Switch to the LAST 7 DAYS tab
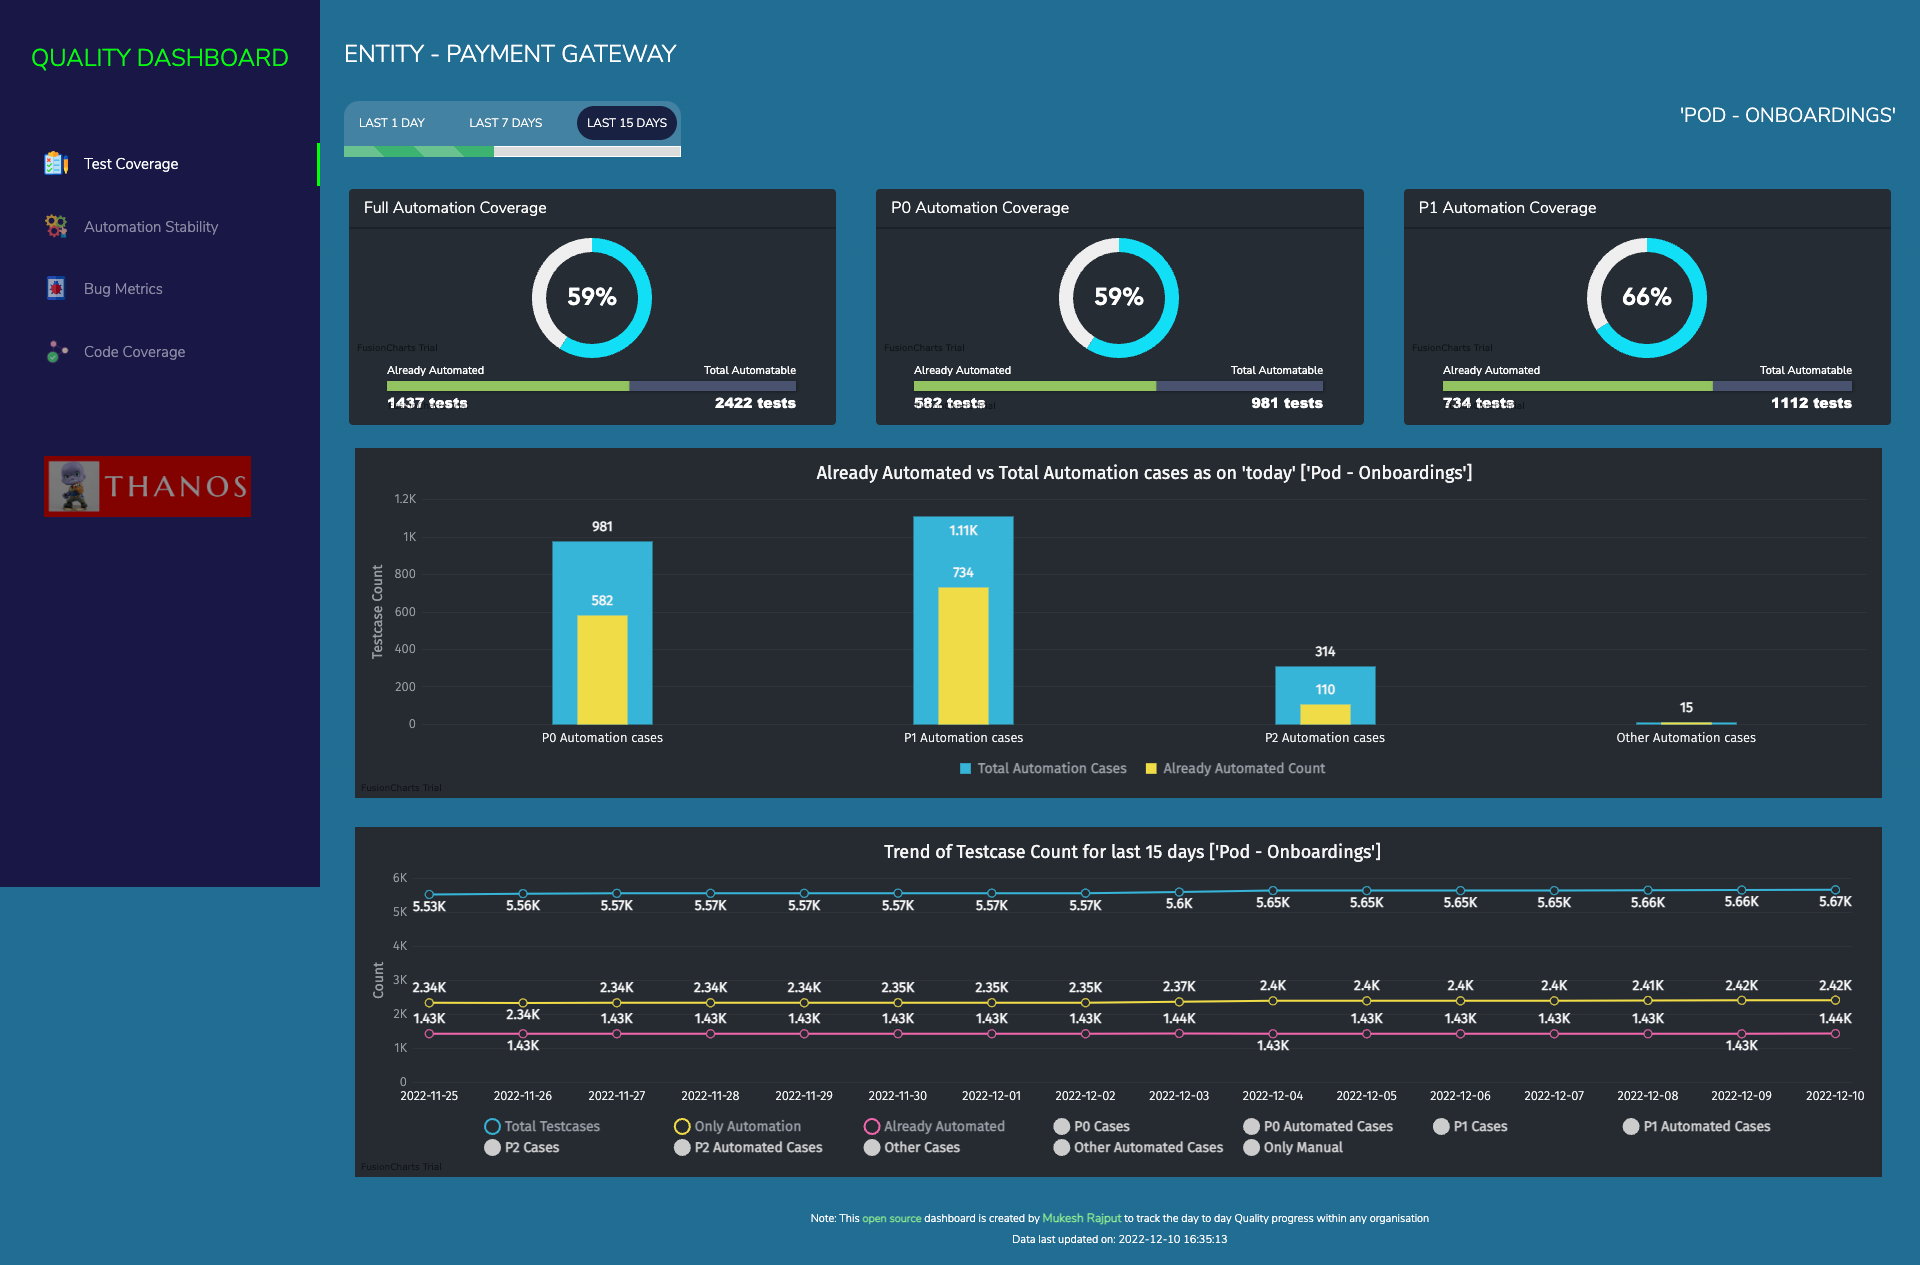The height and width of the screenshot is (1265, 1920). pyautogui.click(x=505, y=123)
